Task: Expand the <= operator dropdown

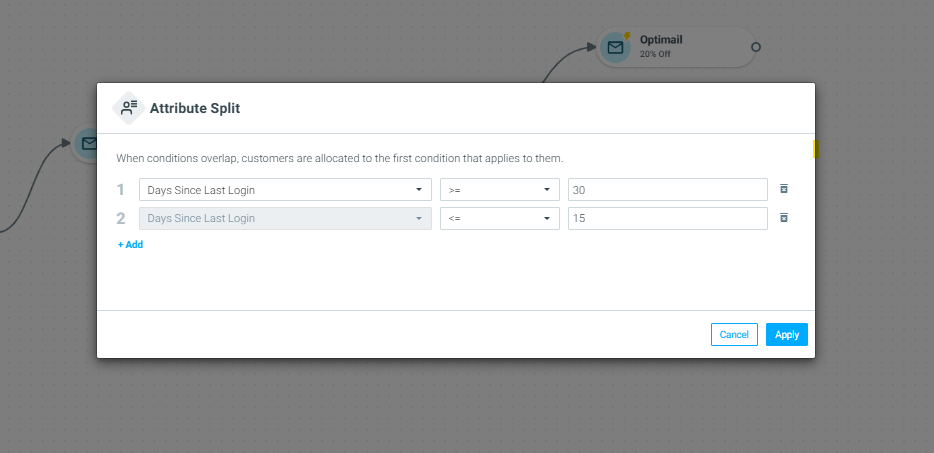Action: (500, 218)
